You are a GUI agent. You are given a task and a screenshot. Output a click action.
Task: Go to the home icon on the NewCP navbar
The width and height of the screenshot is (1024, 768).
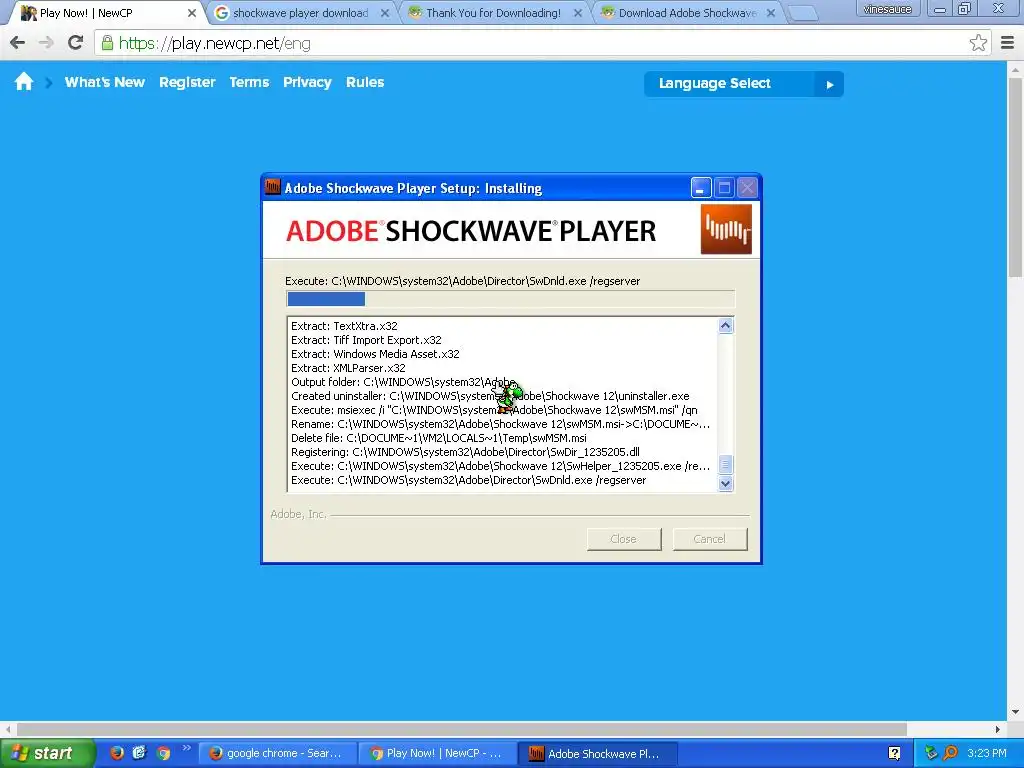coord(24,82)
